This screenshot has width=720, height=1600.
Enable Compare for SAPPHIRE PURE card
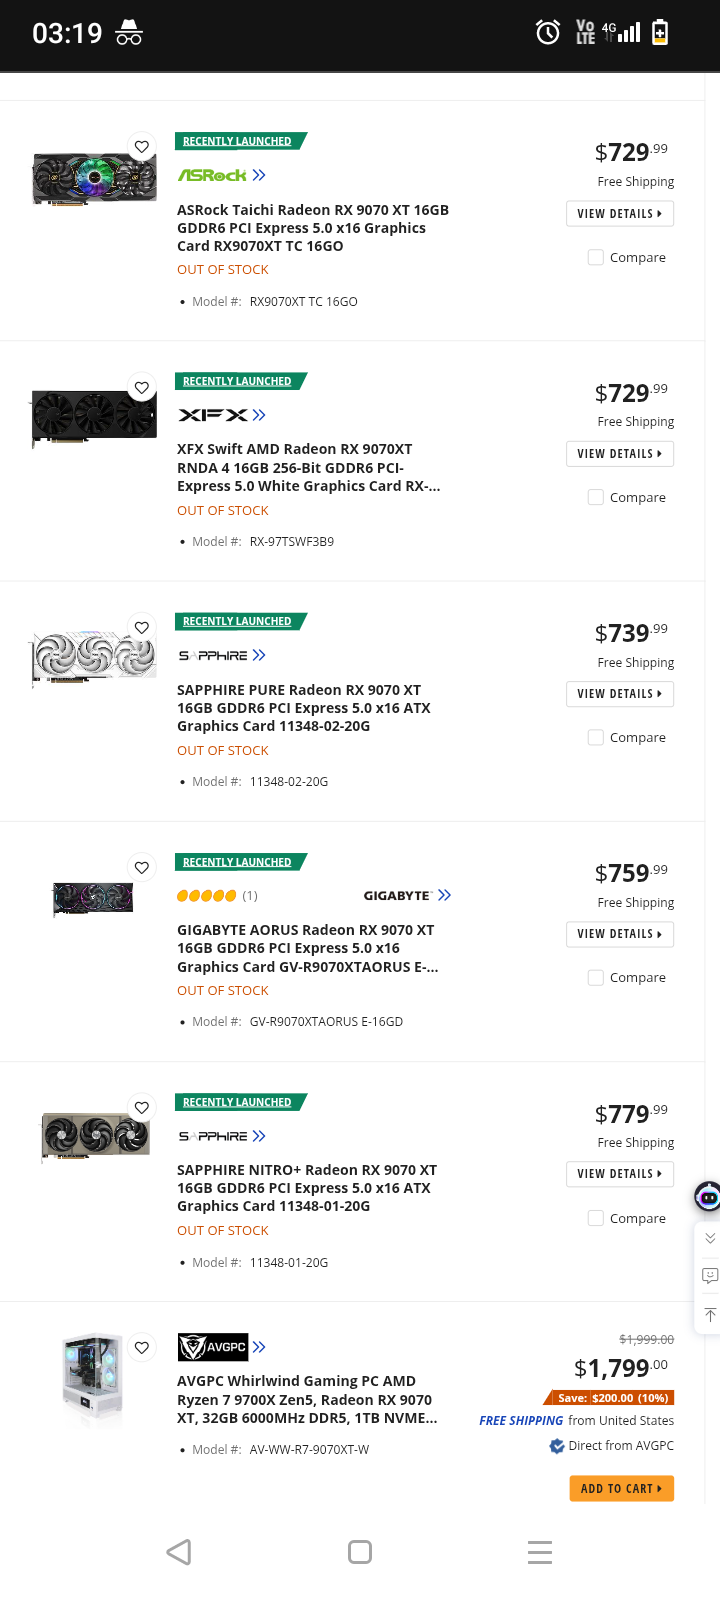click(x=596, y=738)
